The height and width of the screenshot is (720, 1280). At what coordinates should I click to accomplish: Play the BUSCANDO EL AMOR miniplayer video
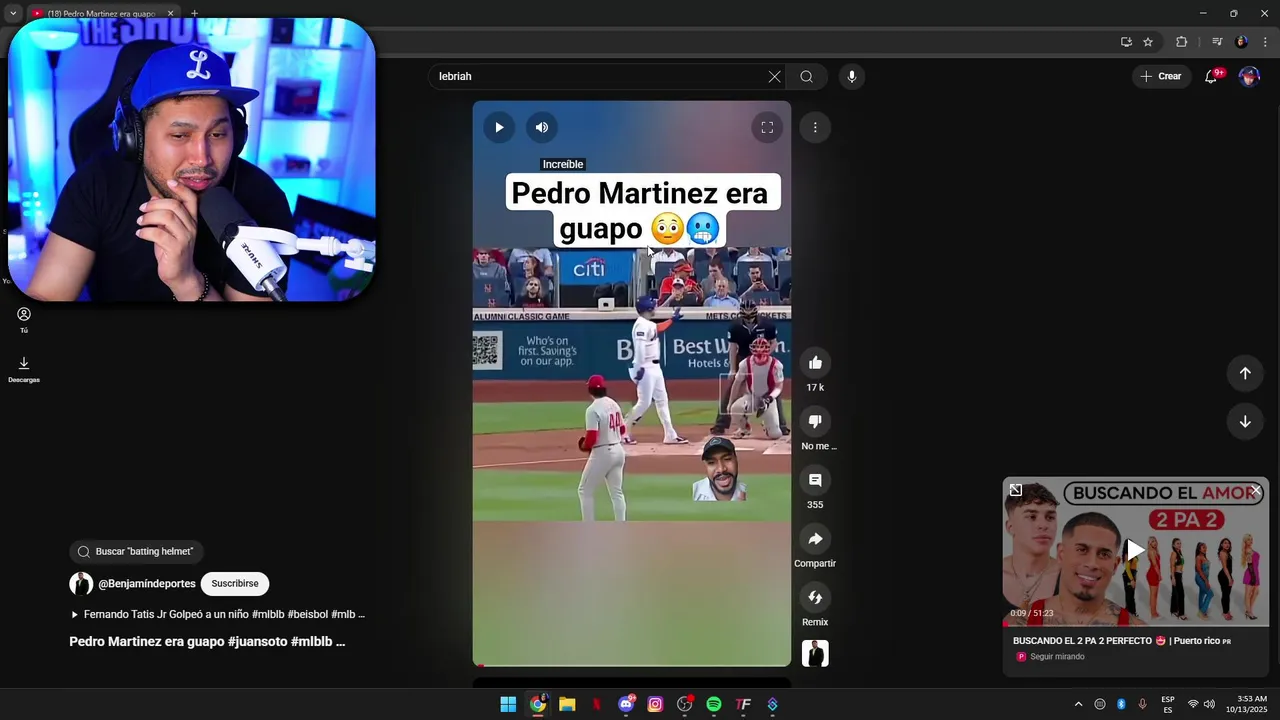pyautogui.click(x=1135, y=550)
